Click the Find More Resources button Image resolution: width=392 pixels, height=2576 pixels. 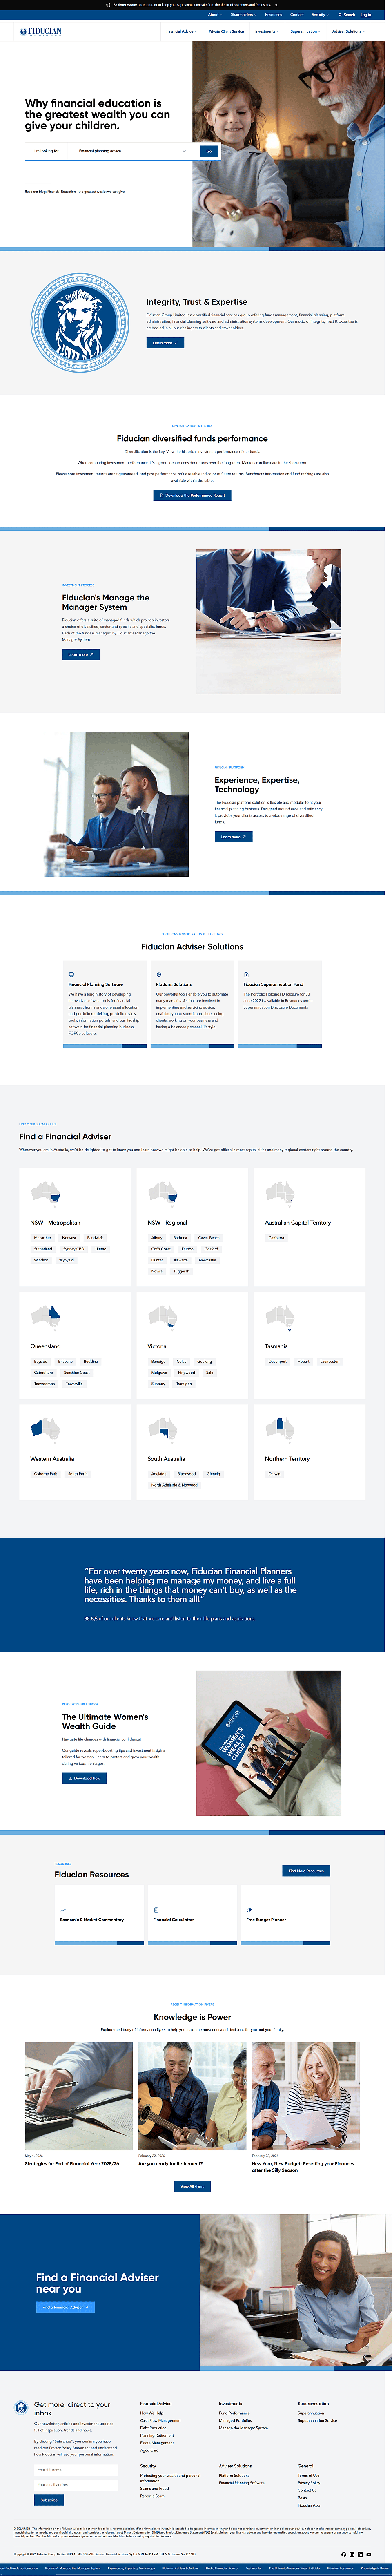coord(306,1871)
